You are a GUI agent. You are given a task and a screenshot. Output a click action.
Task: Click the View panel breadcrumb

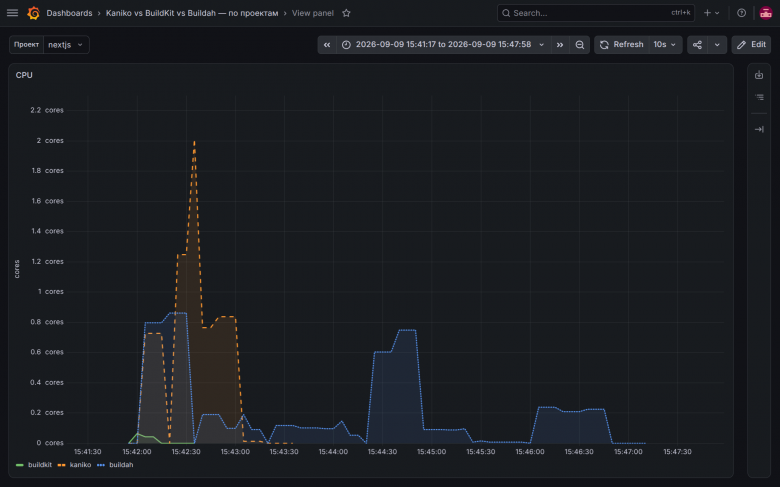tap(312, 13)
